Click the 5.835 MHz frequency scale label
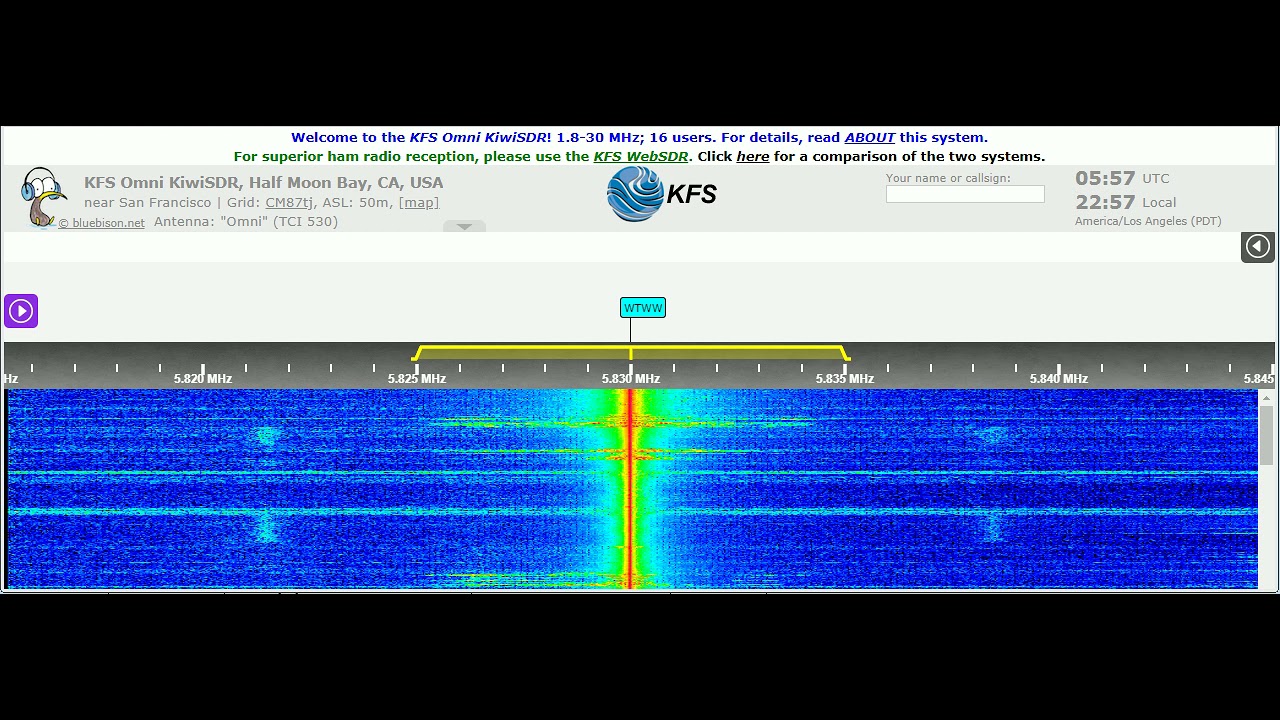The height and width of the screenshot is (720, 1280). (845, 379)
